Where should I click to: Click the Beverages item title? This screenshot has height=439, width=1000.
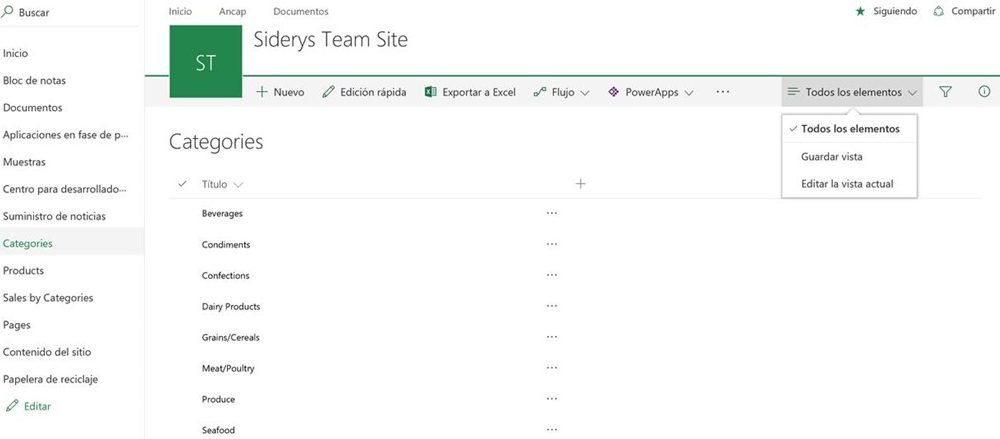coord(222,214)
